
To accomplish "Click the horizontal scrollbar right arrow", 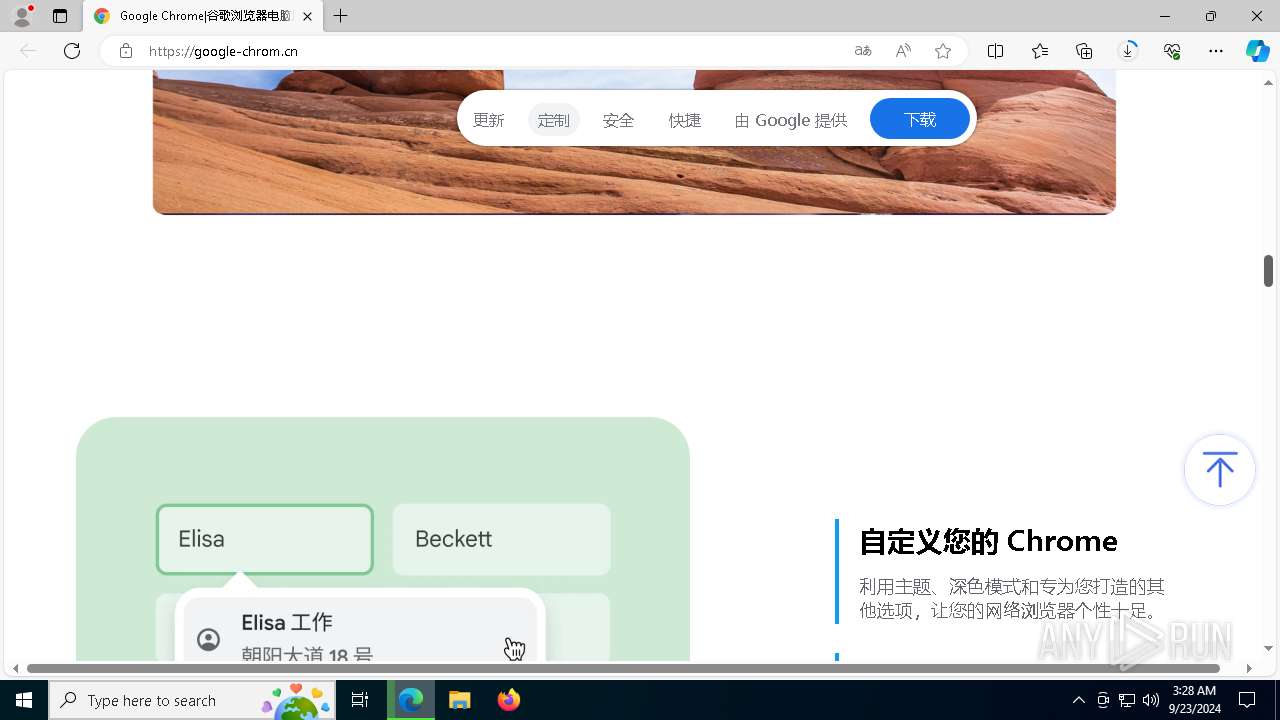I will click(1249, 668).
